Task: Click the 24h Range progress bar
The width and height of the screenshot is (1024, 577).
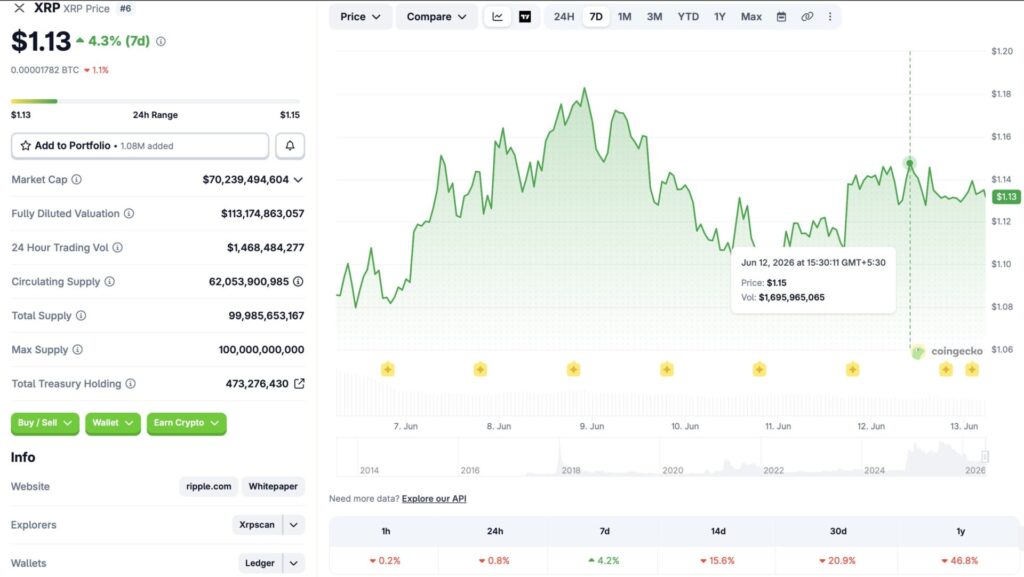Action: tap(155, 101)
